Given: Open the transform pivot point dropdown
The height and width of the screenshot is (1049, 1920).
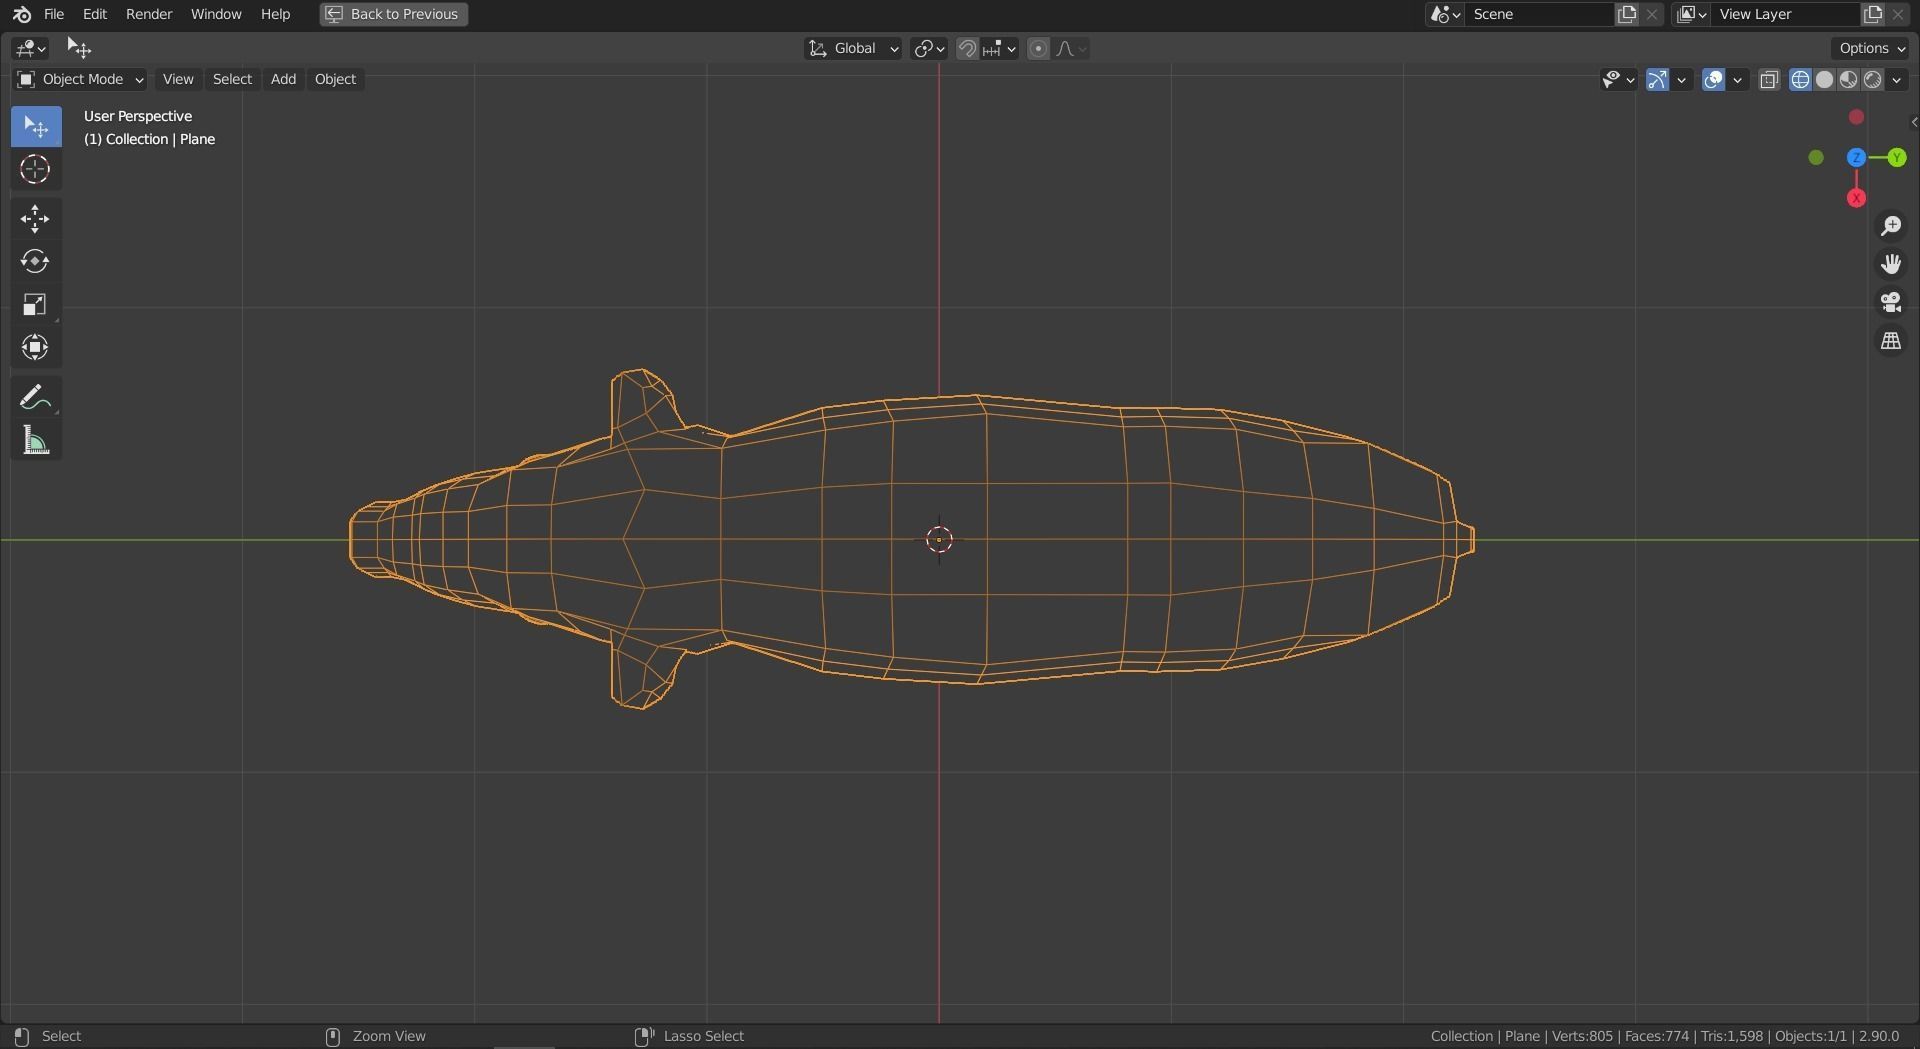Looking at the screenshot, I should coord(929,48).
